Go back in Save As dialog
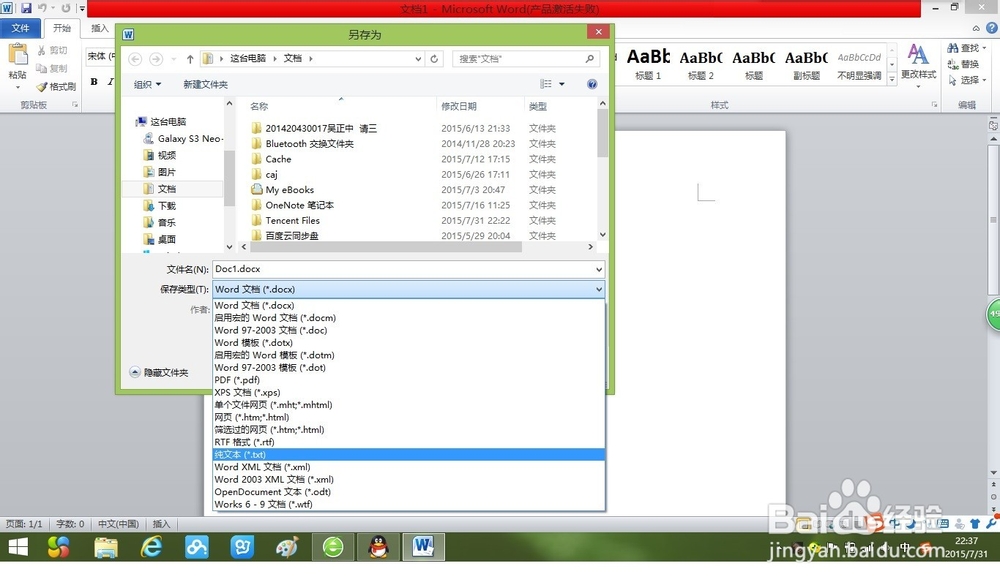Viewport: 1000px width, 585px height. pyautogui.click(x=135, y=59)
